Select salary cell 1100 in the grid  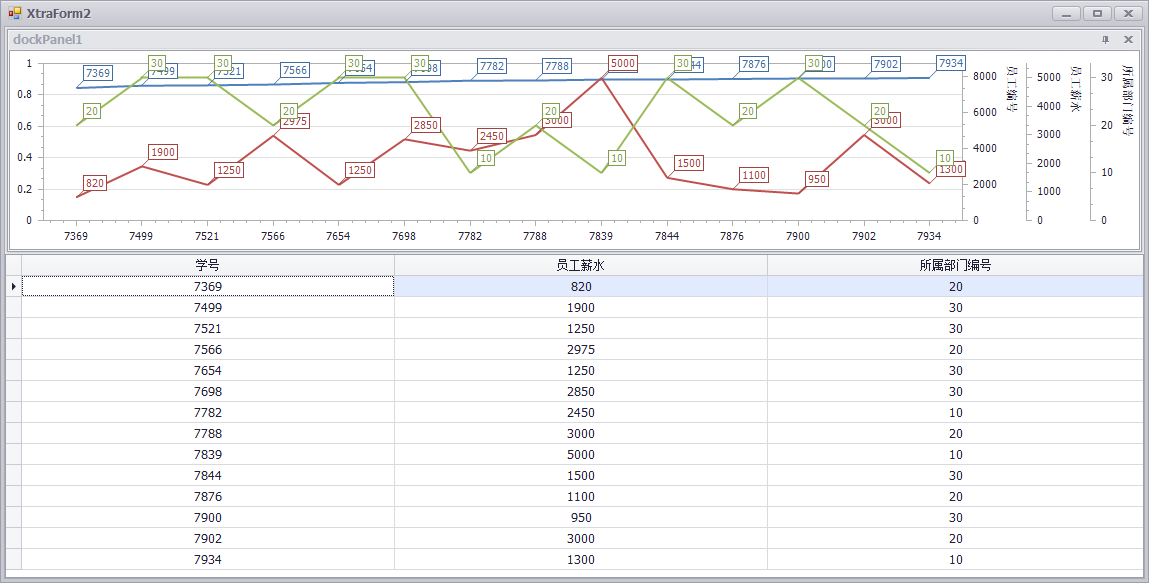click(580, 497)
